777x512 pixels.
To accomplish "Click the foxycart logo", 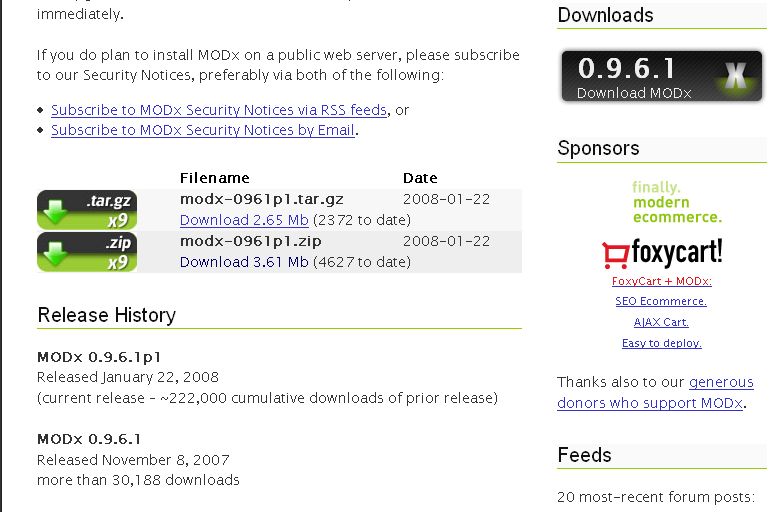I will (x=662, y=252).
